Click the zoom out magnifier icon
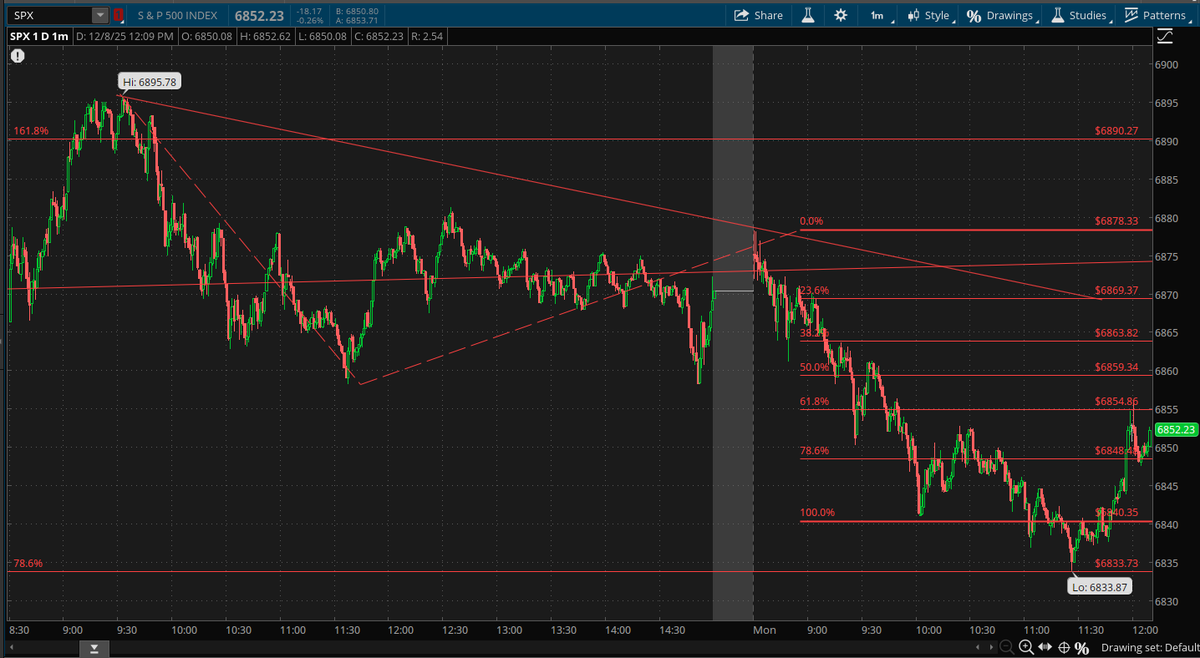Viewport: 1200px width, 658px height. click(x=1005, y=648)
